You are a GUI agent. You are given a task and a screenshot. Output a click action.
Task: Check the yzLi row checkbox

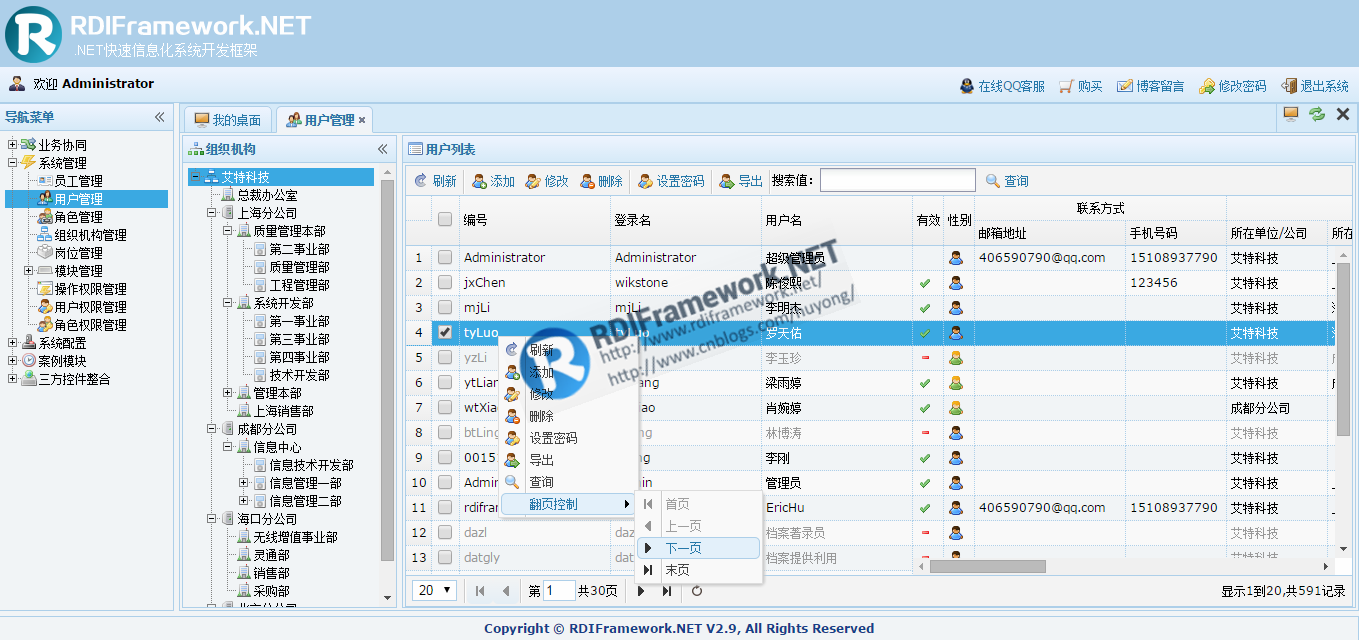tap(445, 357)
